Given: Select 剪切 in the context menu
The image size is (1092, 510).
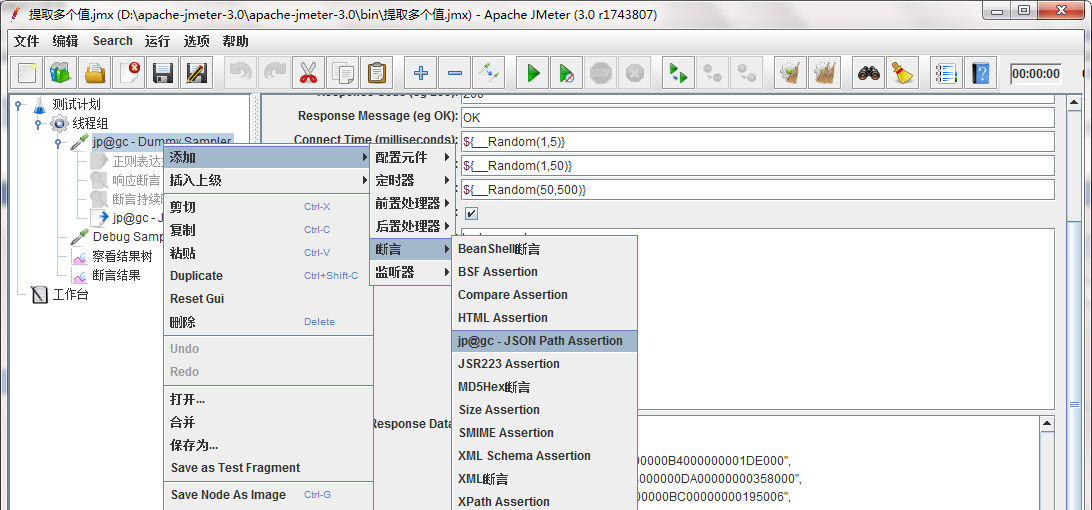Looking at the screenshot, I should coord(267,207).
